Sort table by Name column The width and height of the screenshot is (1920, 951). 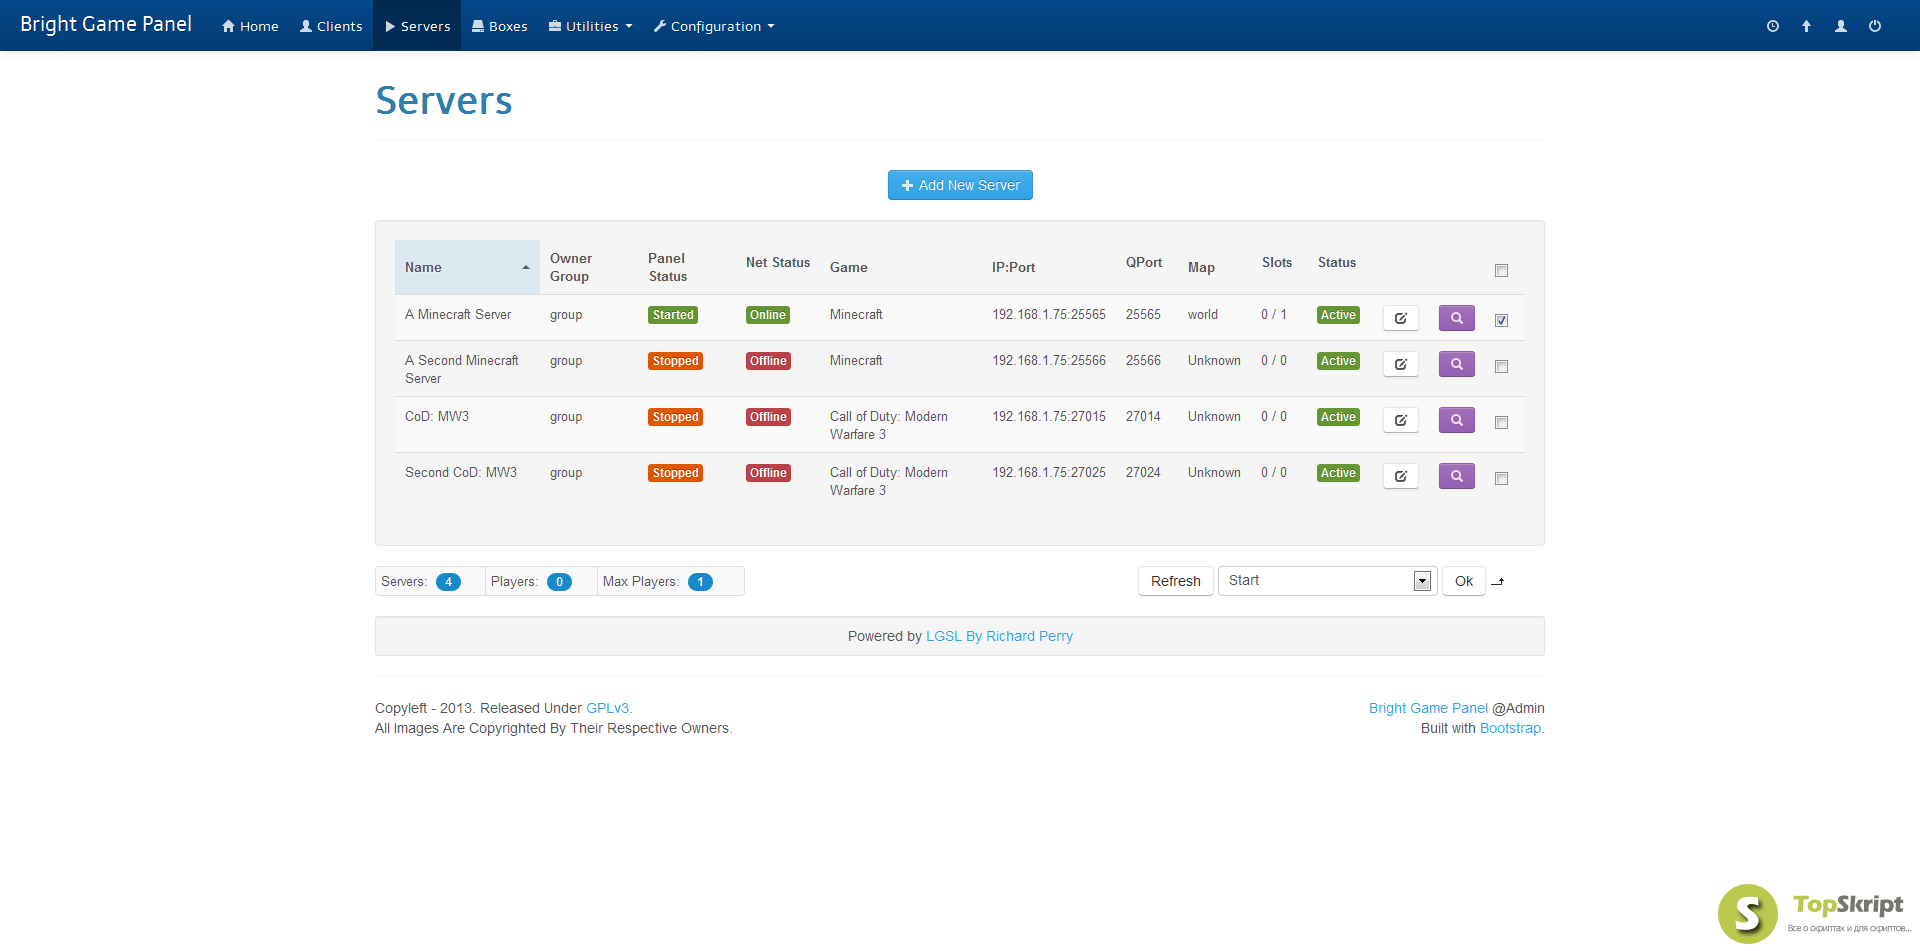tap(467, 267)
